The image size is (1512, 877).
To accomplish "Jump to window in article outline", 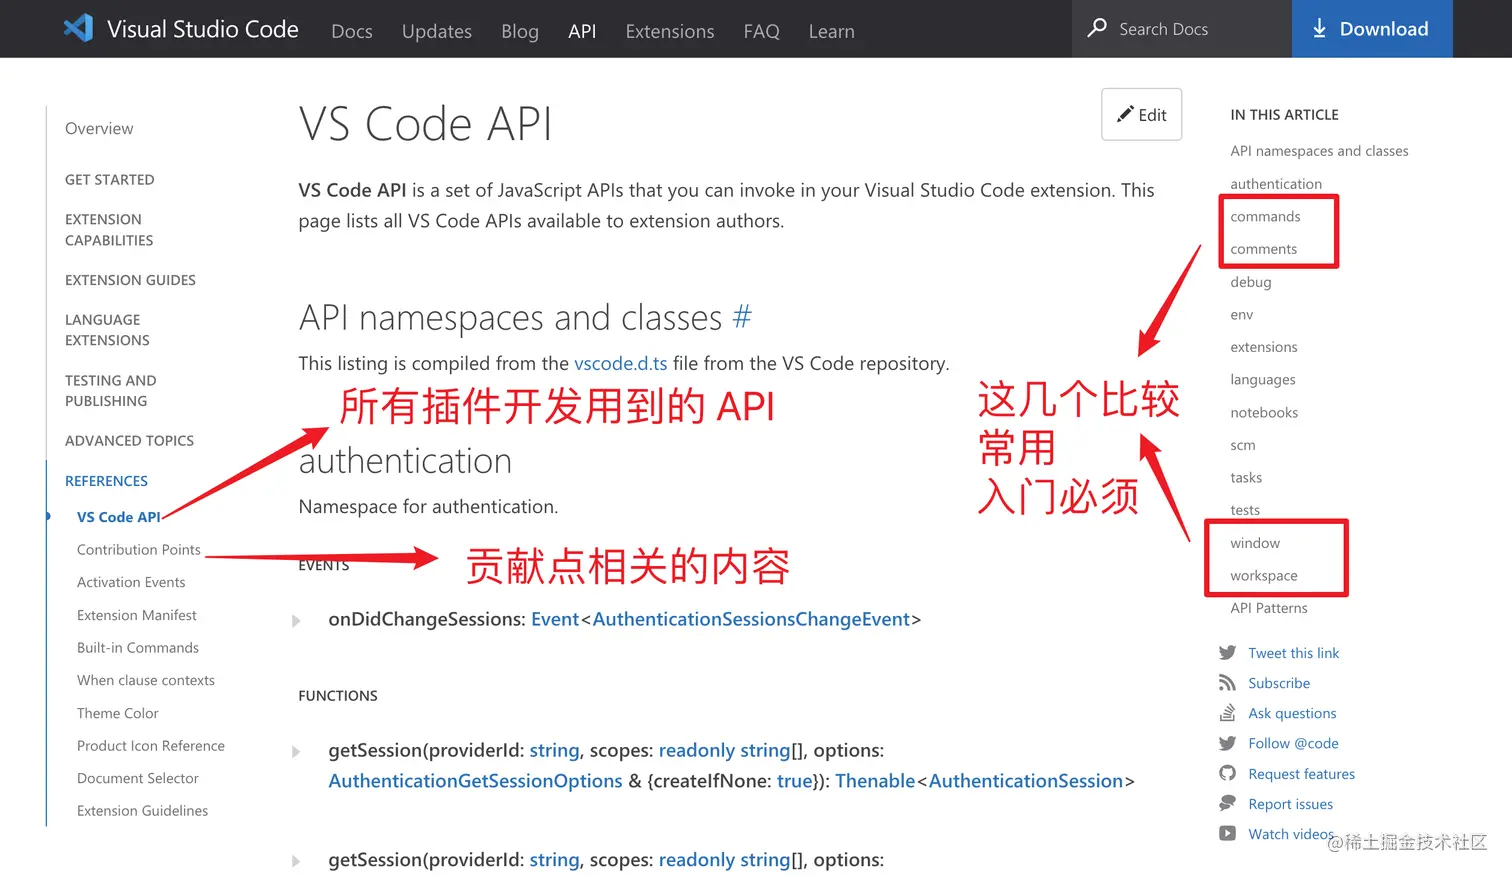I will (x=1255, y=543).
